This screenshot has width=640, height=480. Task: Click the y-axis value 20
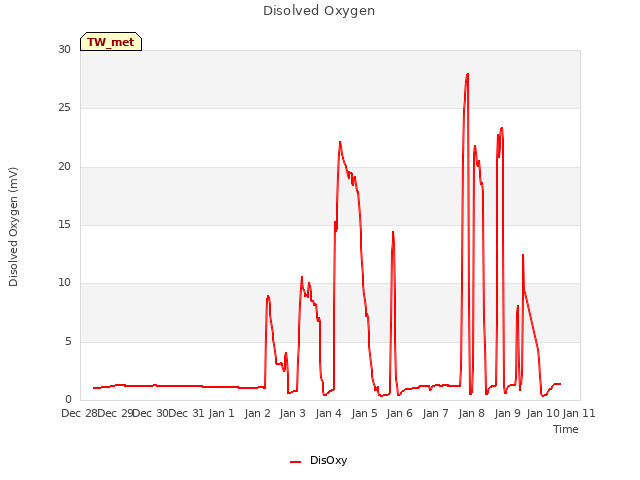point(64,167)
